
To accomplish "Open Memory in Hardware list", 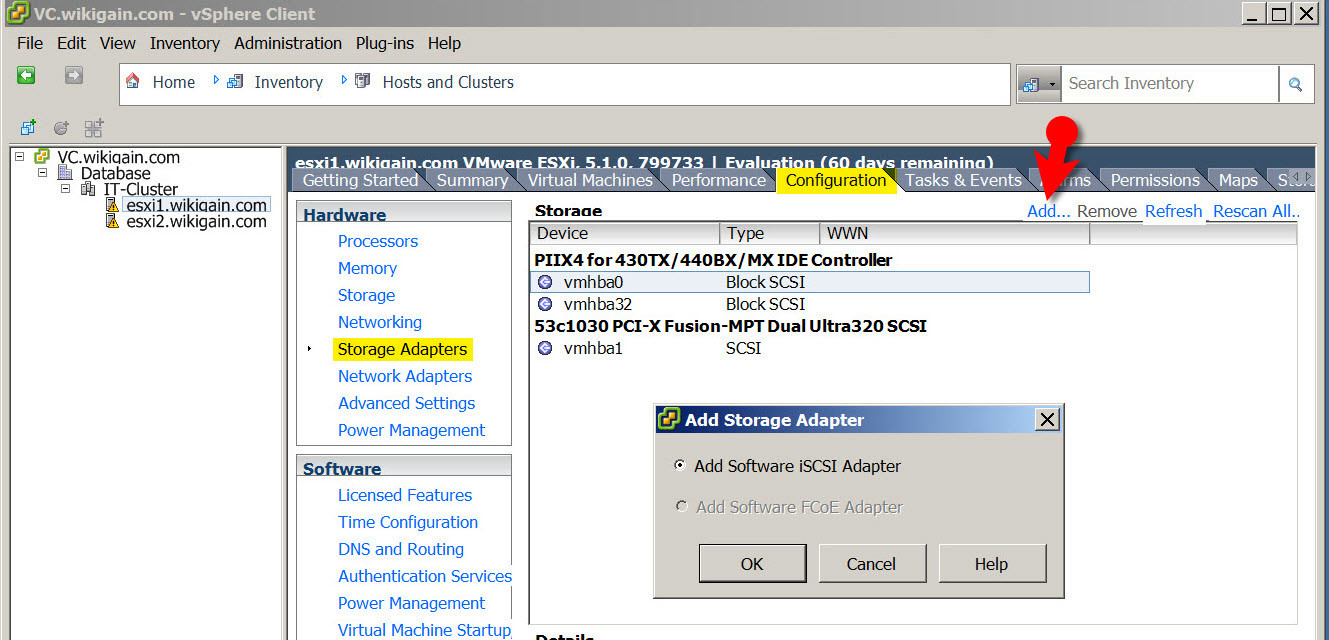I will click(x=367, y=268).
